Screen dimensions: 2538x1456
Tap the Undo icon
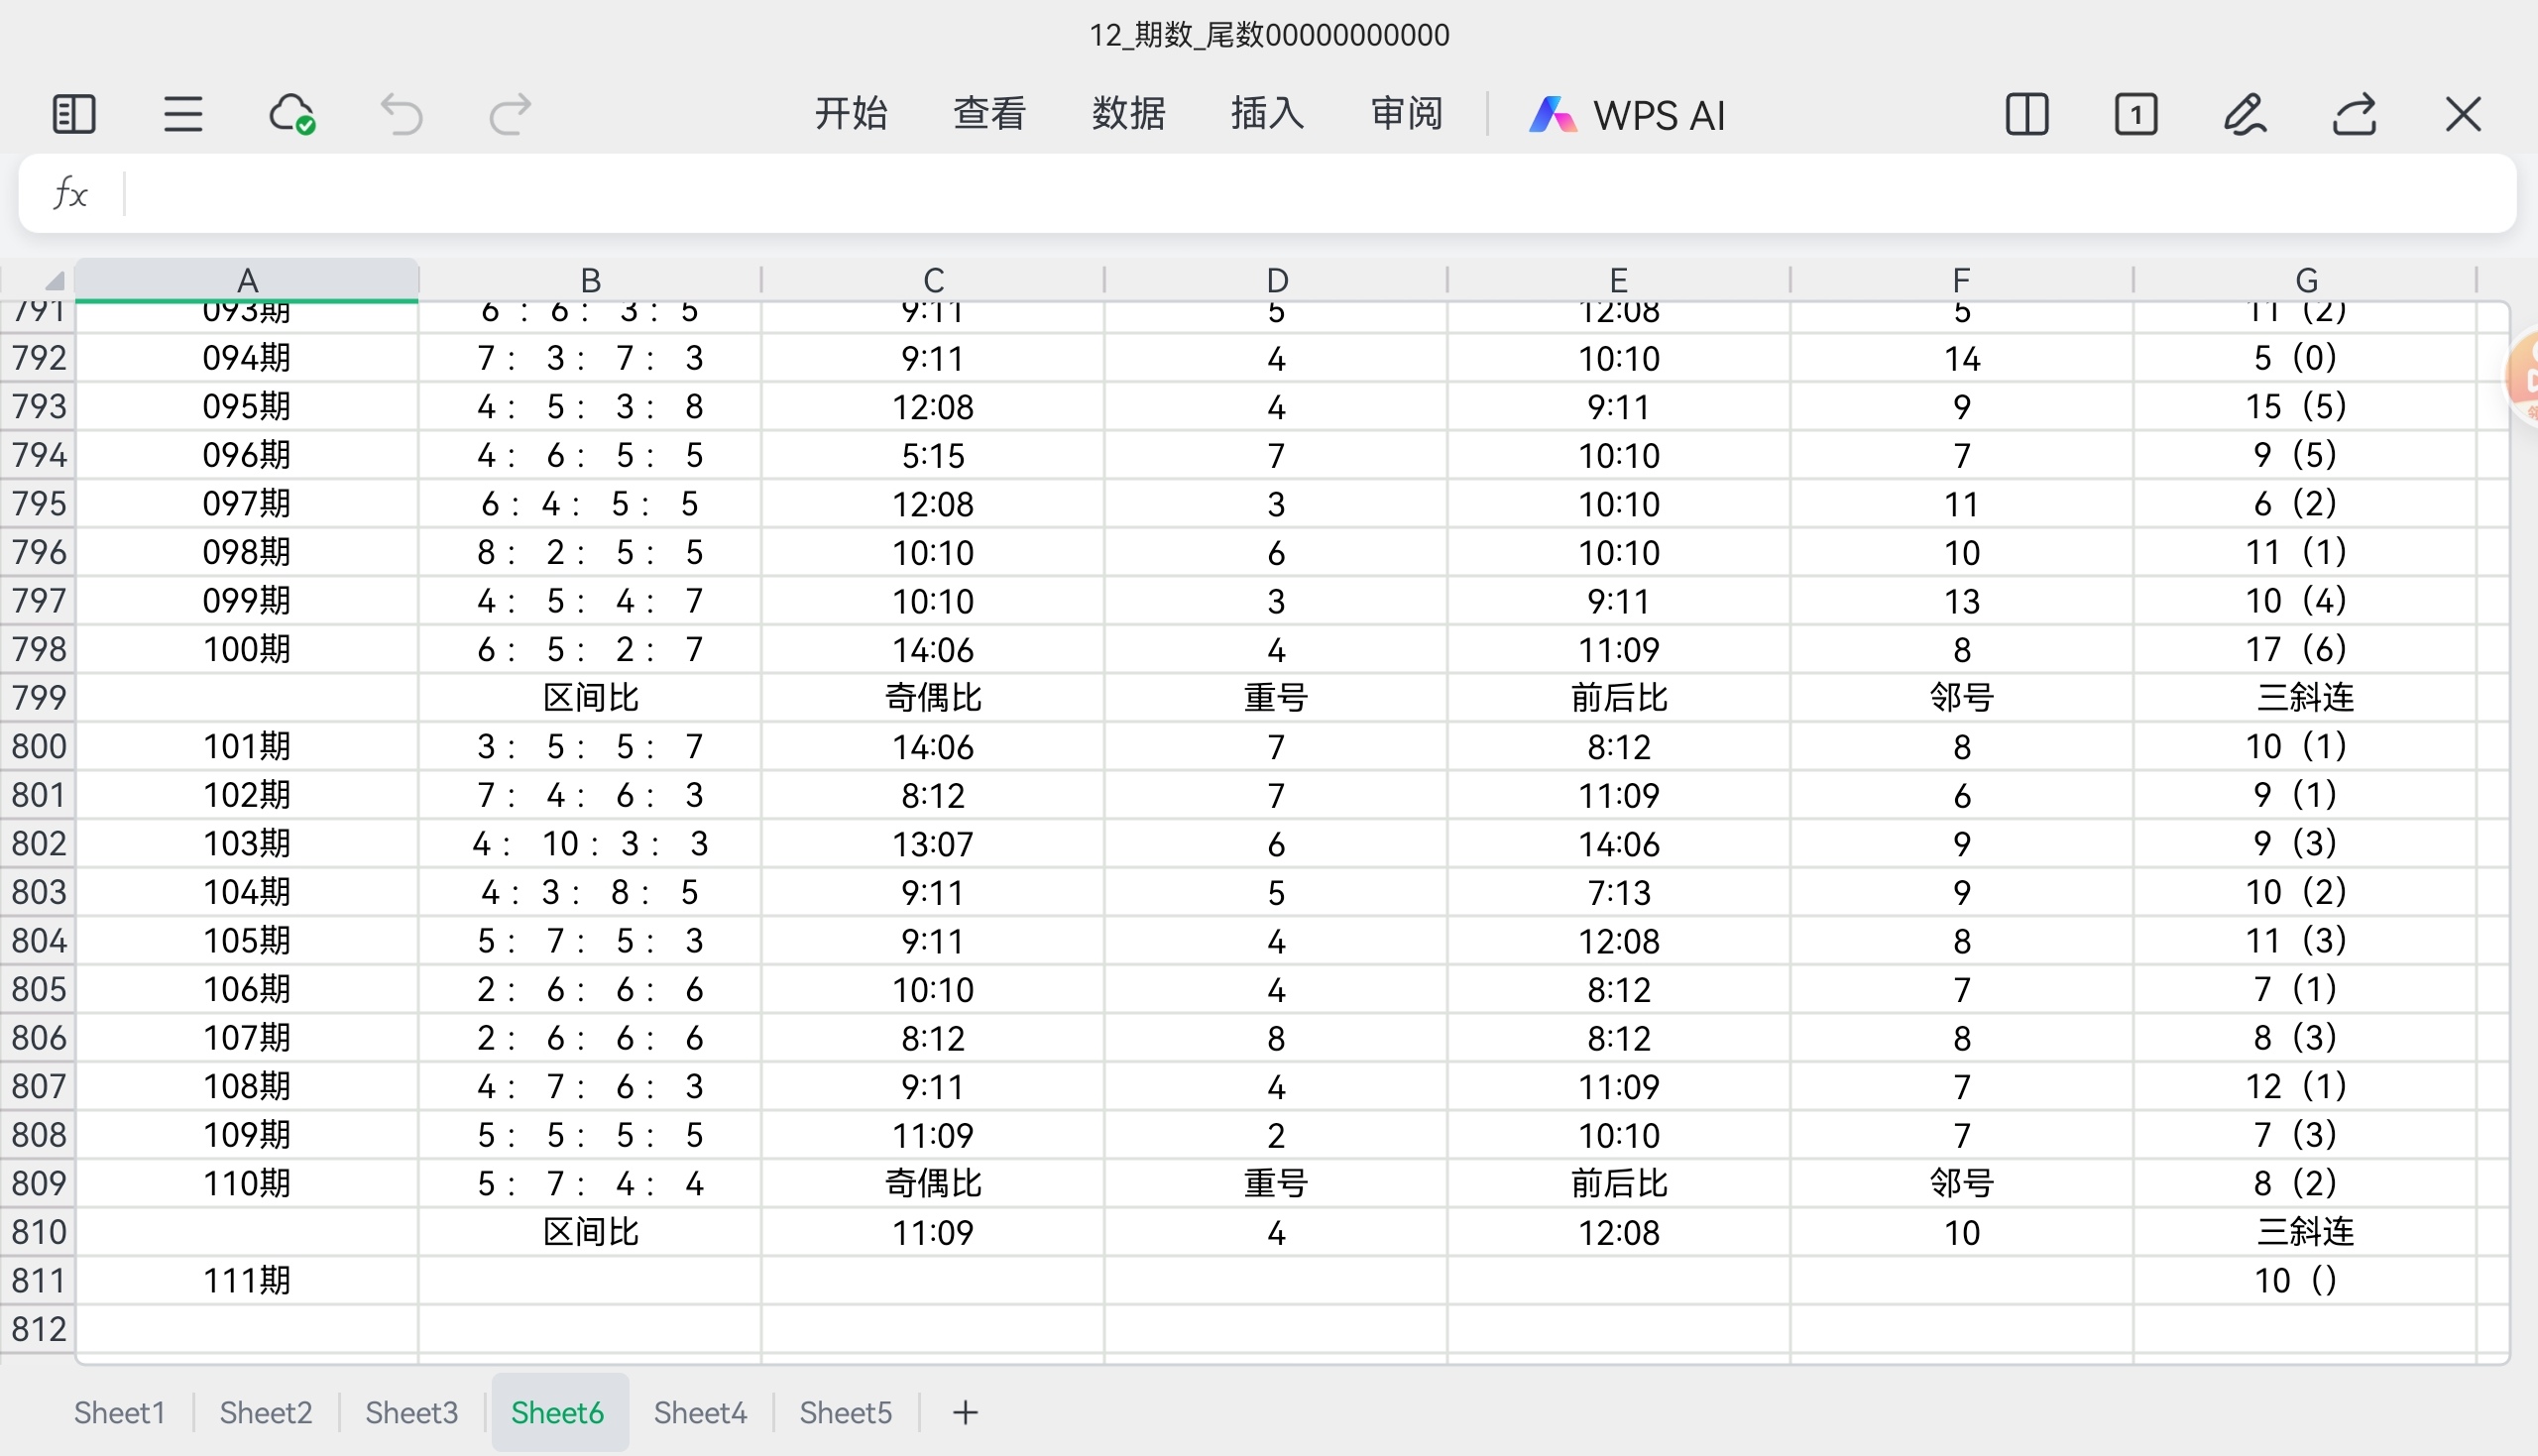(402, 114)
